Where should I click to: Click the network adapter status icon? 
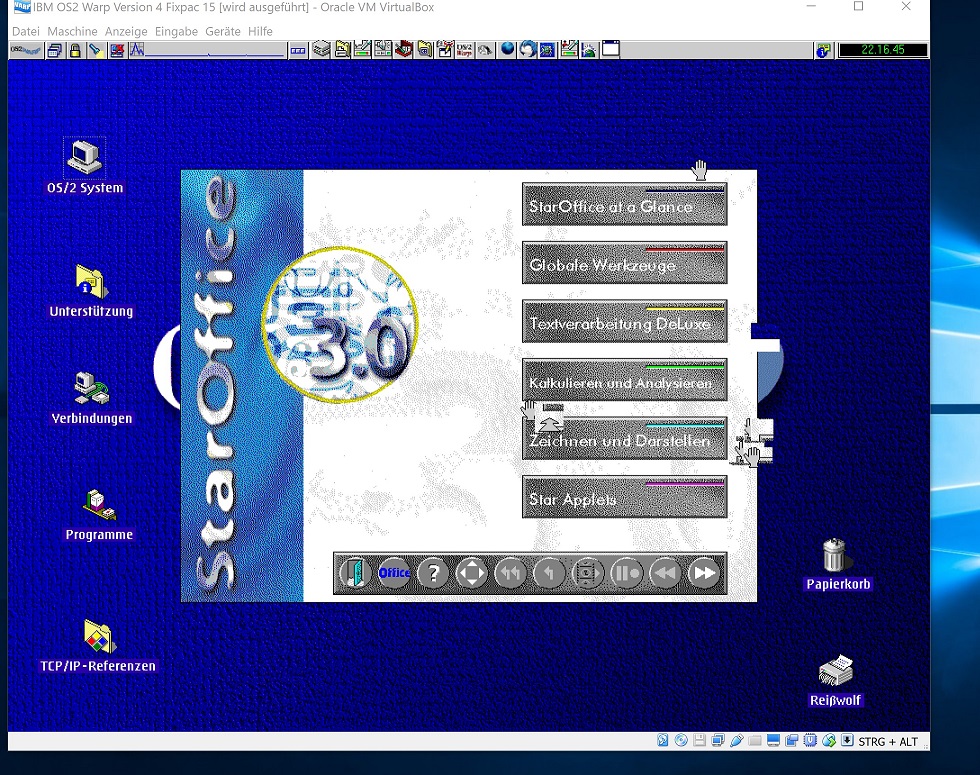coord(718,741)
